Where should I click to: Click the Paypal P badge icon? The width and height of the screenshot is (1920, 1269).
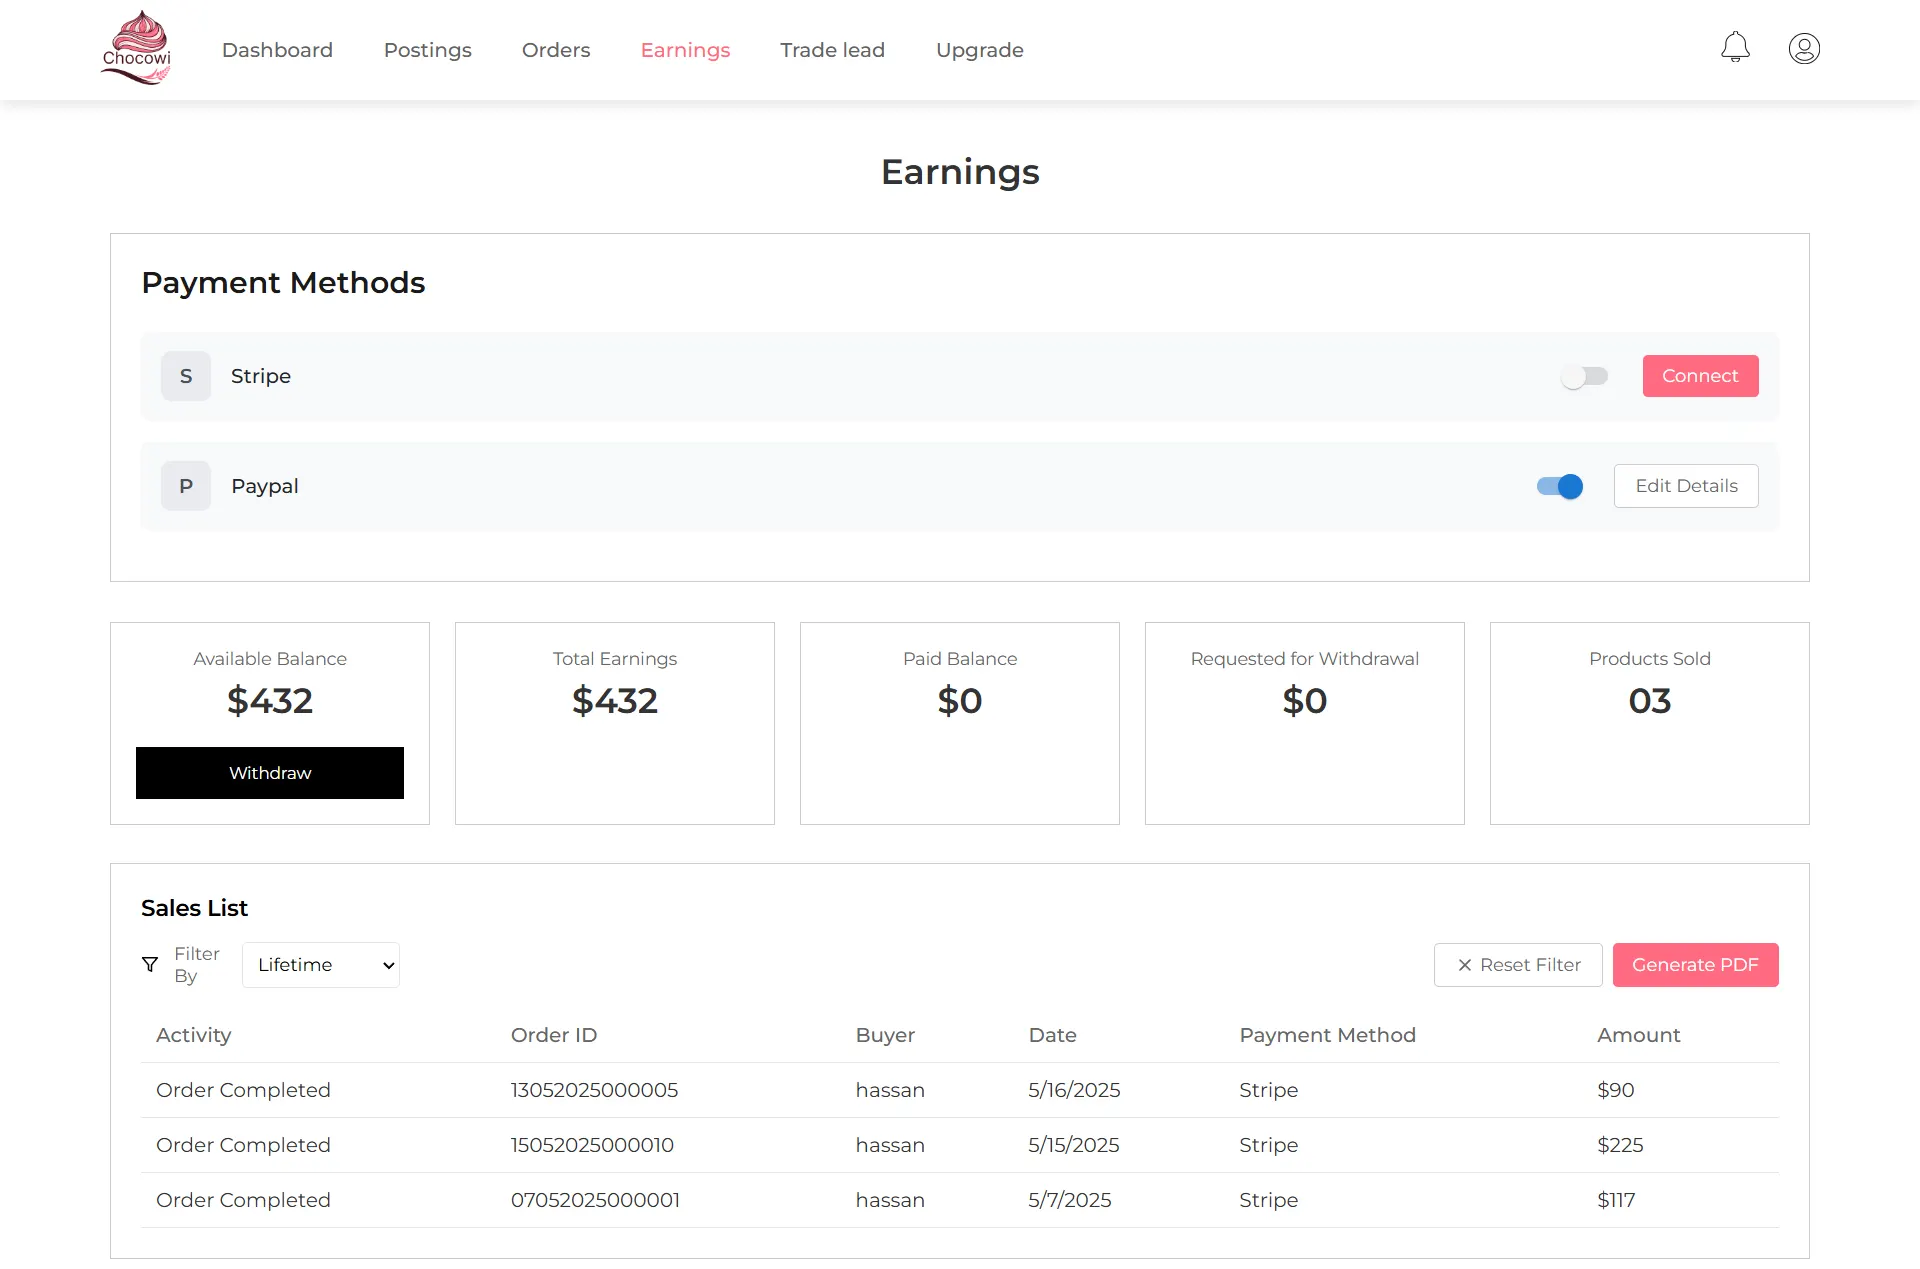click(186, 486)
